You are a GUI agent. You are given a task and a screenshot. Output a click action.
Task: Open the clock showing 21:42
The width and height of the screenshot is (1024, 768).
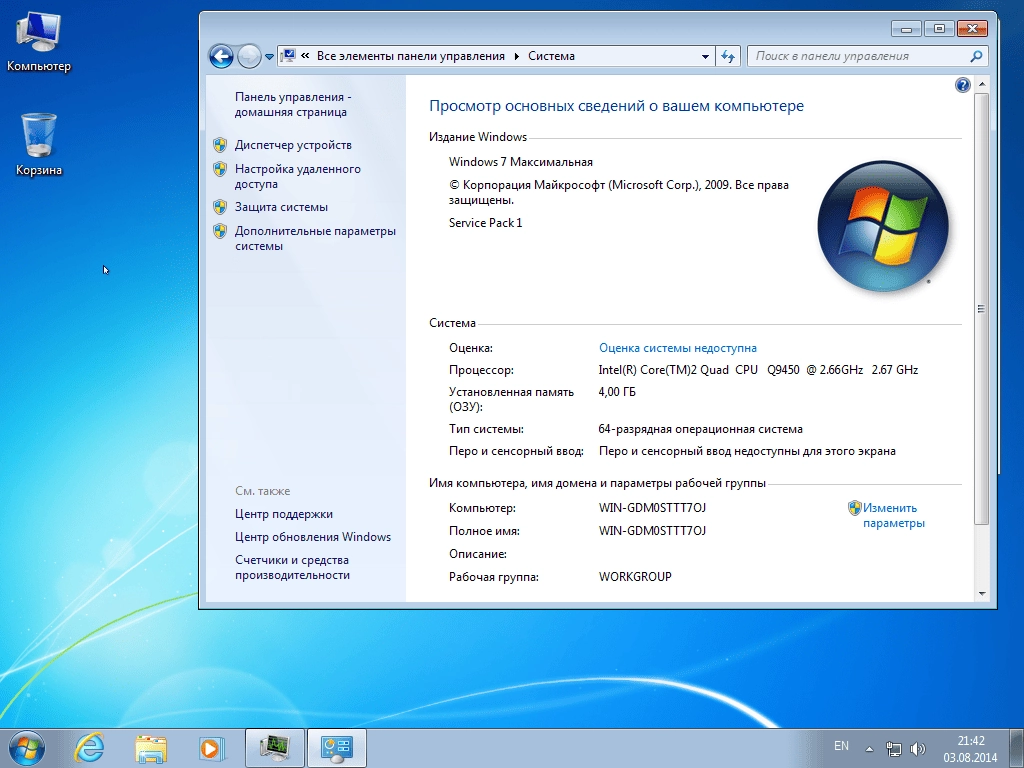click(971, 749)
